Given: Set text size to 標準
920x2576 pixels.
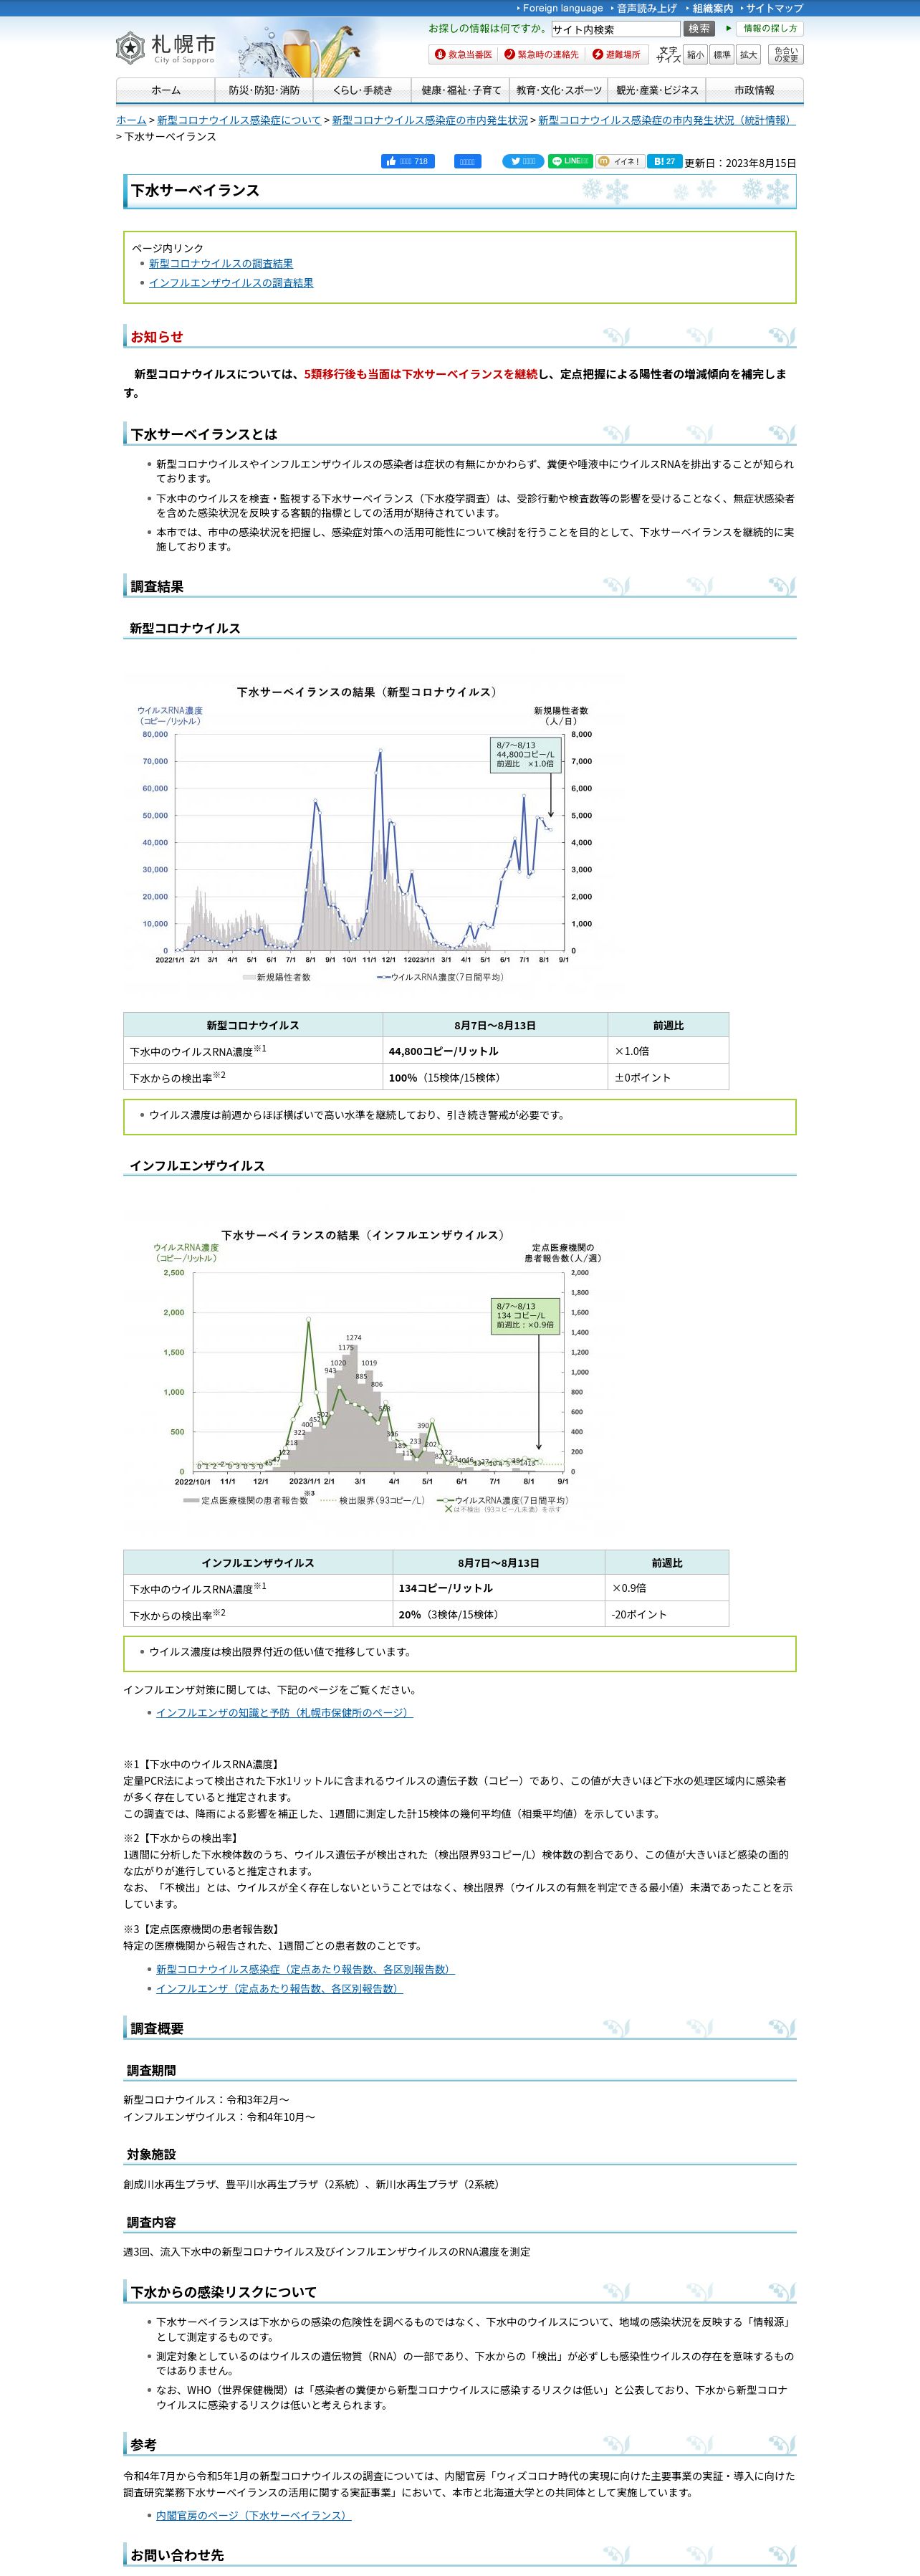Looking at the screenshot, I should coord(722,54).
